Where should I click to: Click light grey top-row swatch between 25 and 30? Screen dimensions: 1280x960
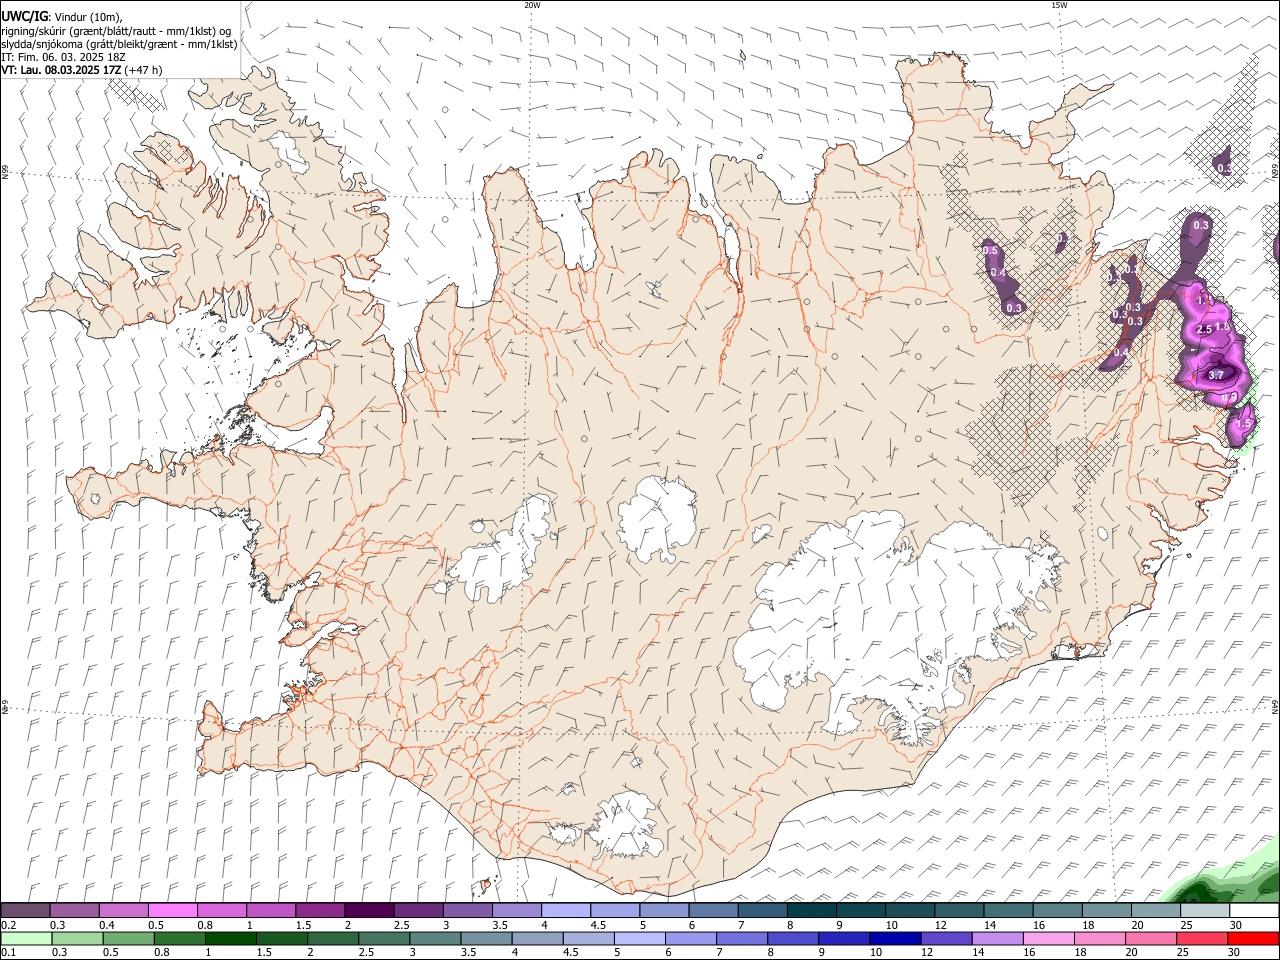coord(1205,911)
